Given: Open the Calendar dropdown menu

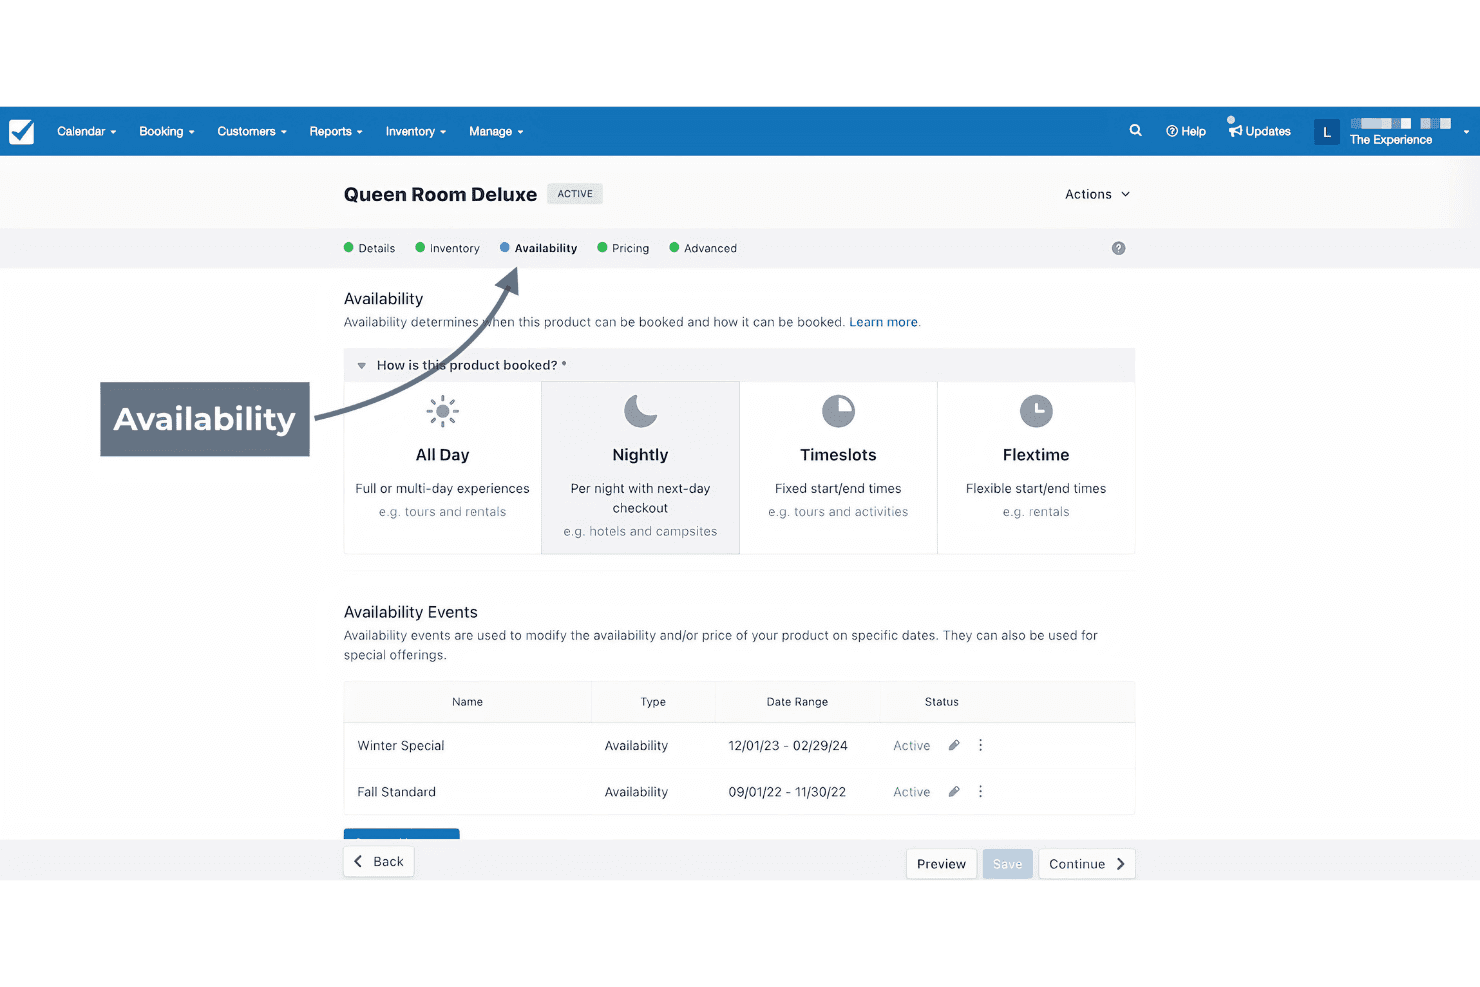Looking at the screenshot, I should 87,131.
